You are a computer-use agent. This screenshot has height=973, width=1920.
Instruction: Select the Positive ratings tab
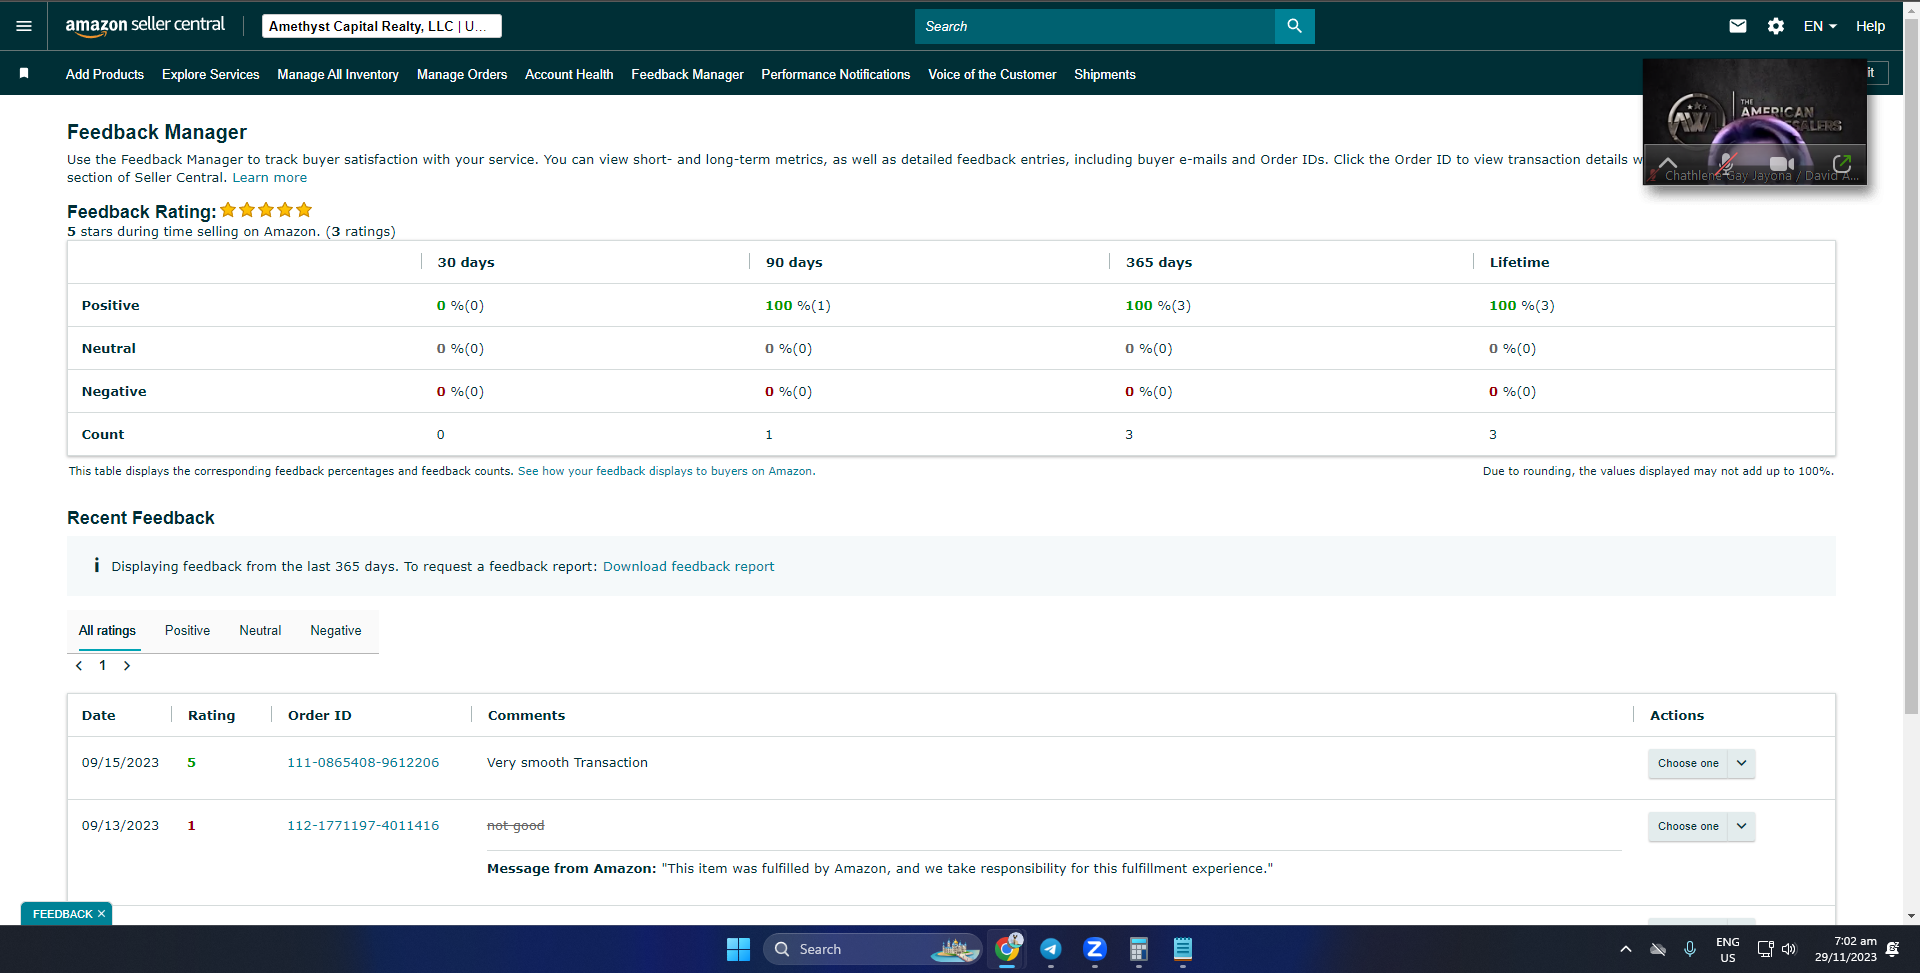pos(187,631)
